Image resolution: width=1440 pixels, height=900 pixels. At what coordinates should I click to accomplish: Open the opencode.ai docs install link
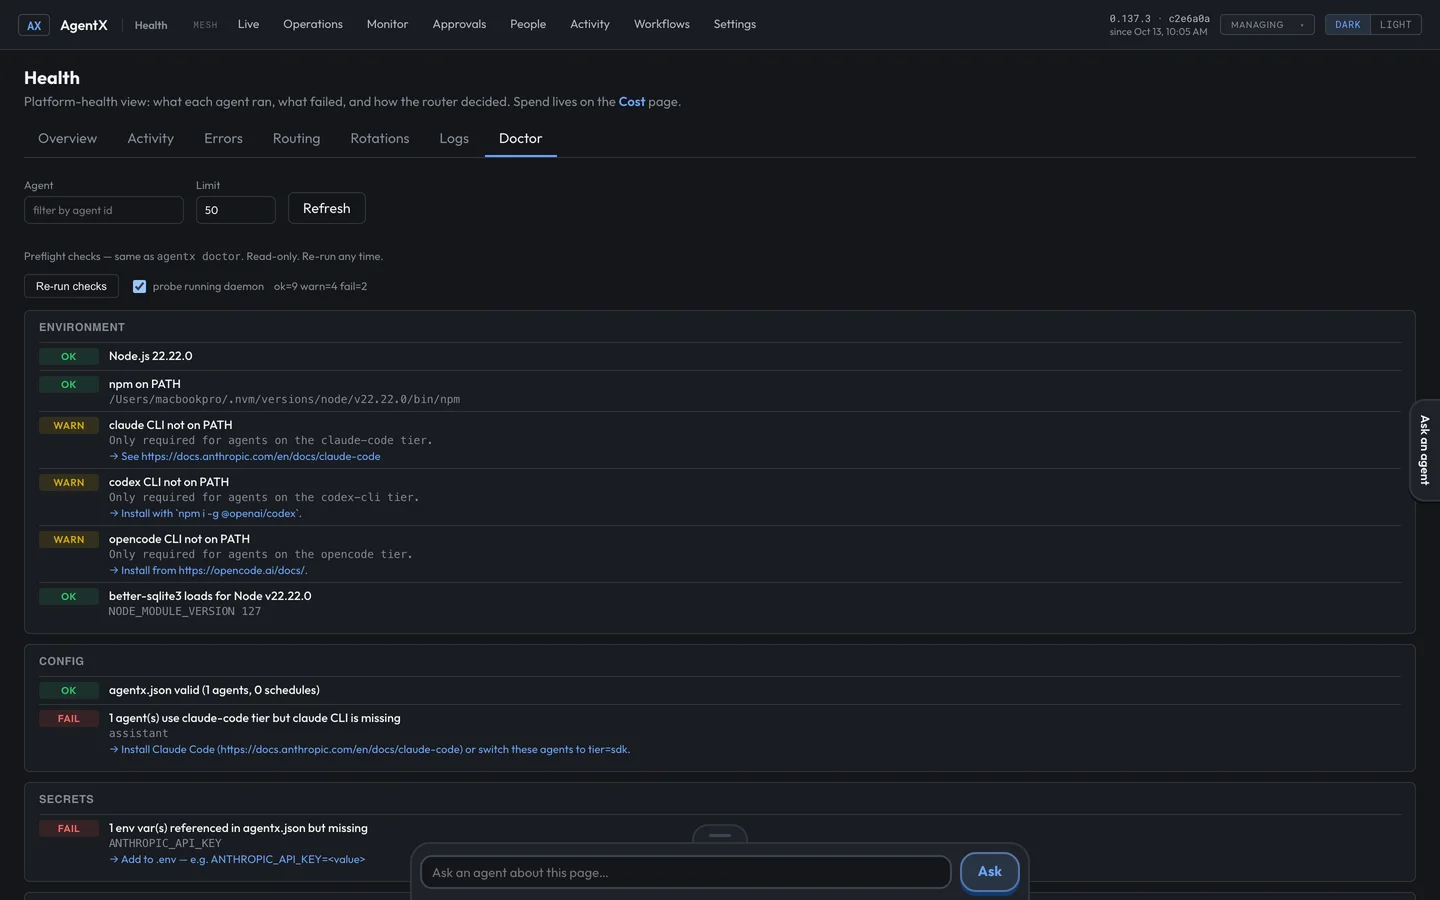[x=208, y=571]
